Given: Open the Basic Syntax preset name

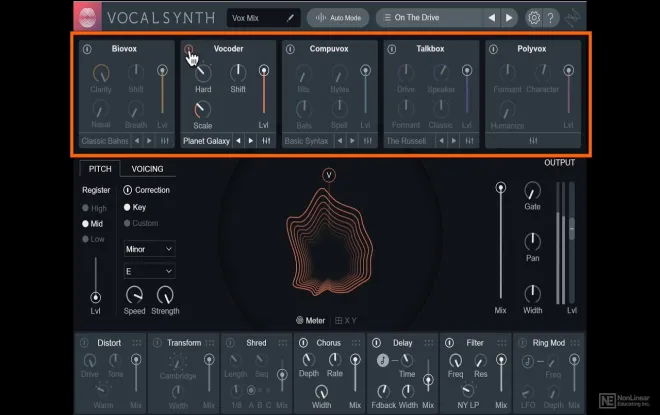Looking at the screenshot, I should [306, 141].
